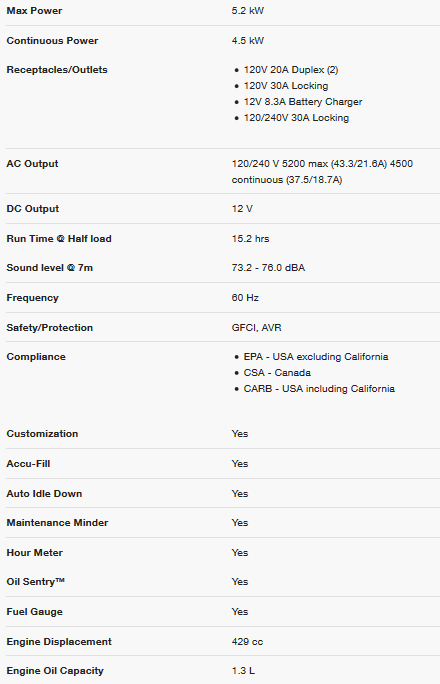This screenshot has height=684, width=440.
Task: Select the GFCI, AVR safety value
Action: coord(256,328)
